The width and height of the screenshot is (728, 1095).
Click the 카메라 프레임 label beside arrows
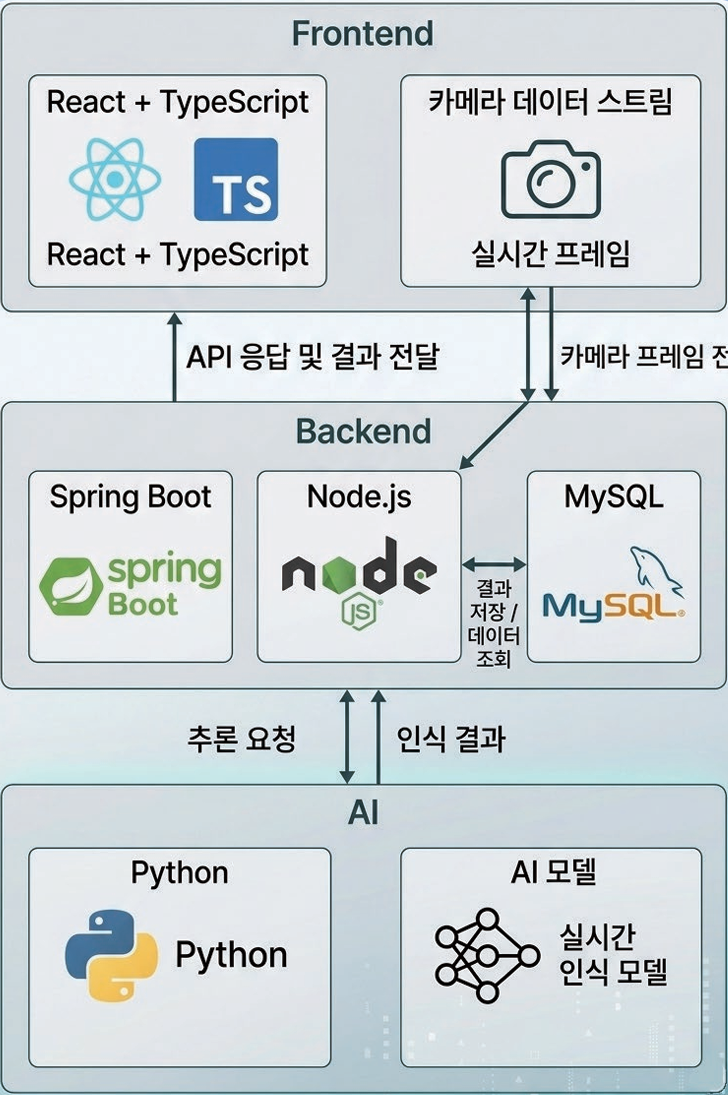coord(643,357)
